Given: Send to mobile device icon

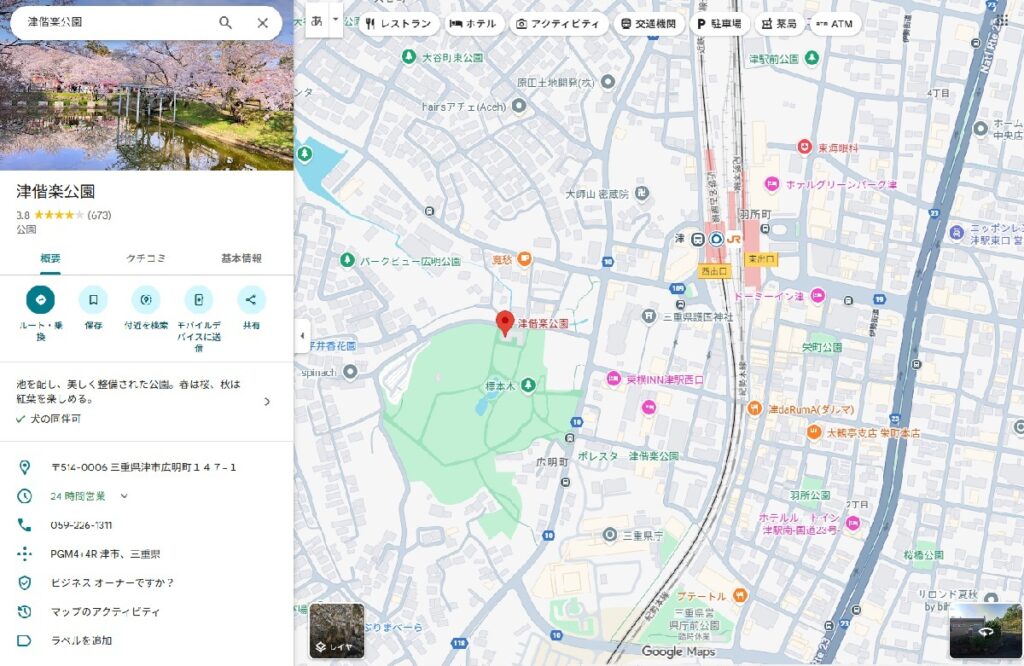Looking at the screenshot, I should (x=198, y=299).
